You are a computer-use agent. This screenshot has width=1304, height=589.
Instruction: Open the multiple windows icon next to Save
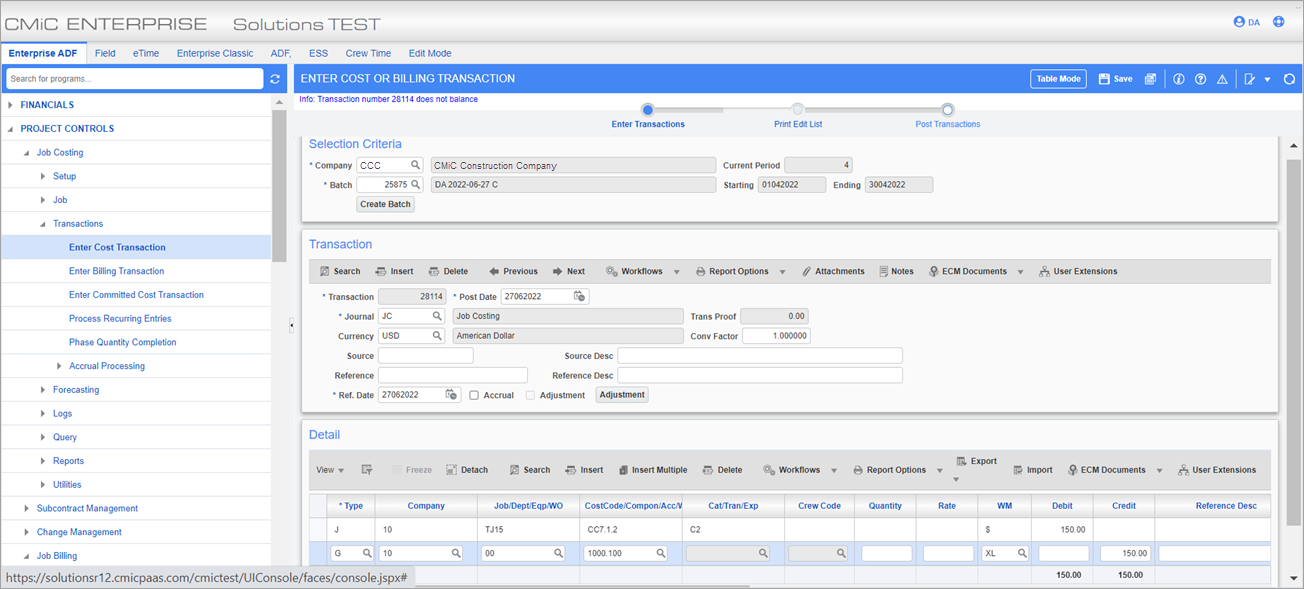click(1151, 79)
